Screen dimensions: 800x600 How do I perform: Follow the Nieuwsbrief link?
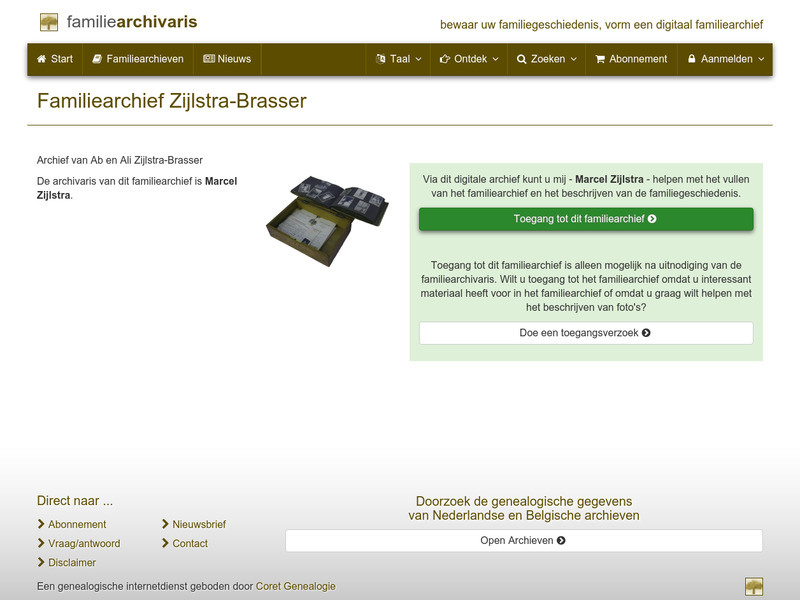(x=197, y=524)
